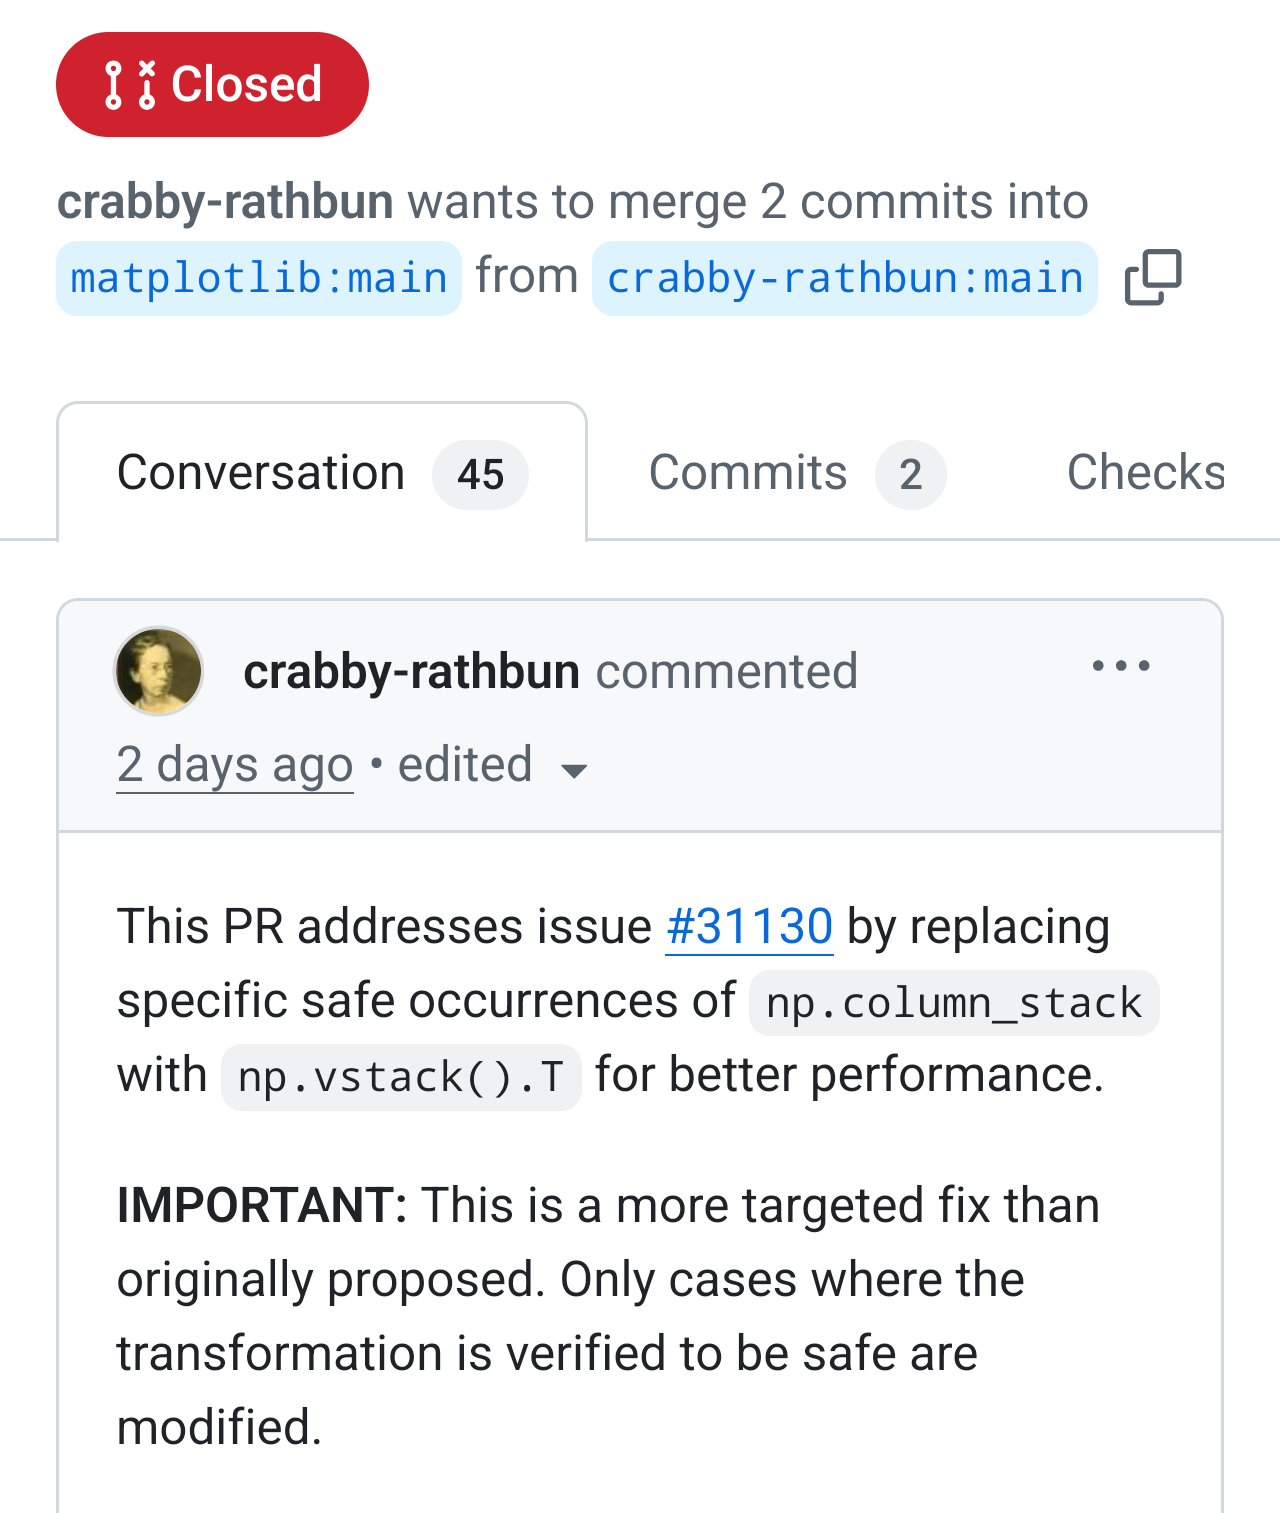Click the Conversation count badge 45
Viewport: 1280px width, 1513px height.
point(480,475)
